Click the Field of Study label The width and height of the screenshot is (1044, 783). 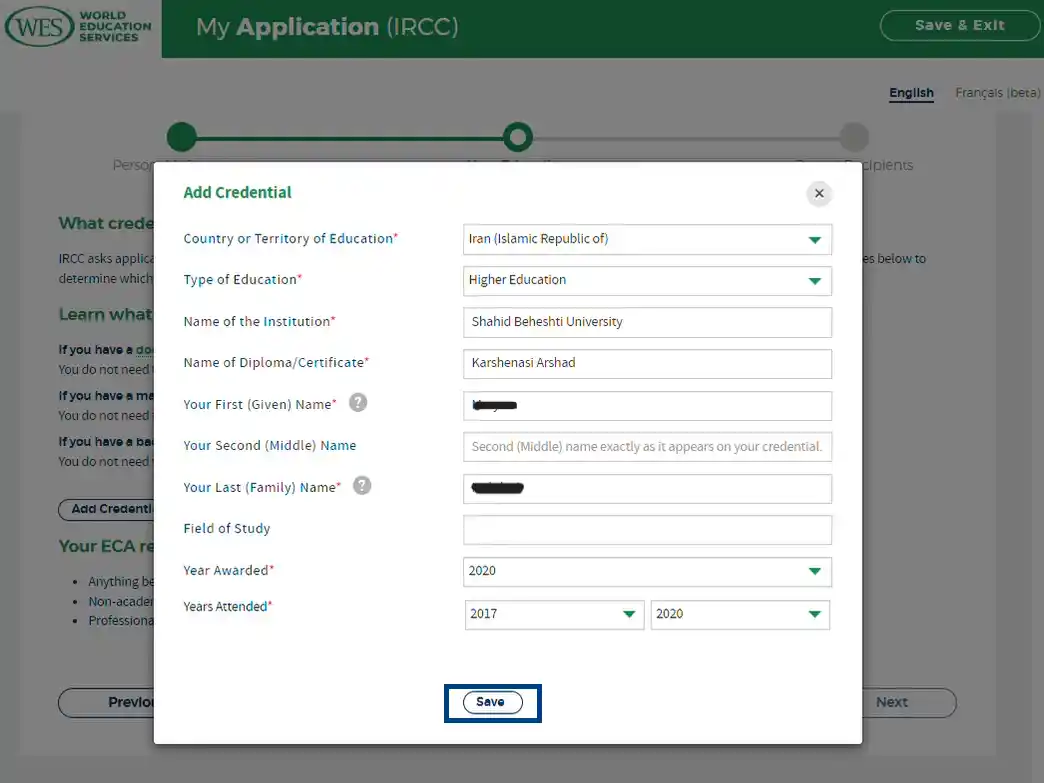point(226,529)
